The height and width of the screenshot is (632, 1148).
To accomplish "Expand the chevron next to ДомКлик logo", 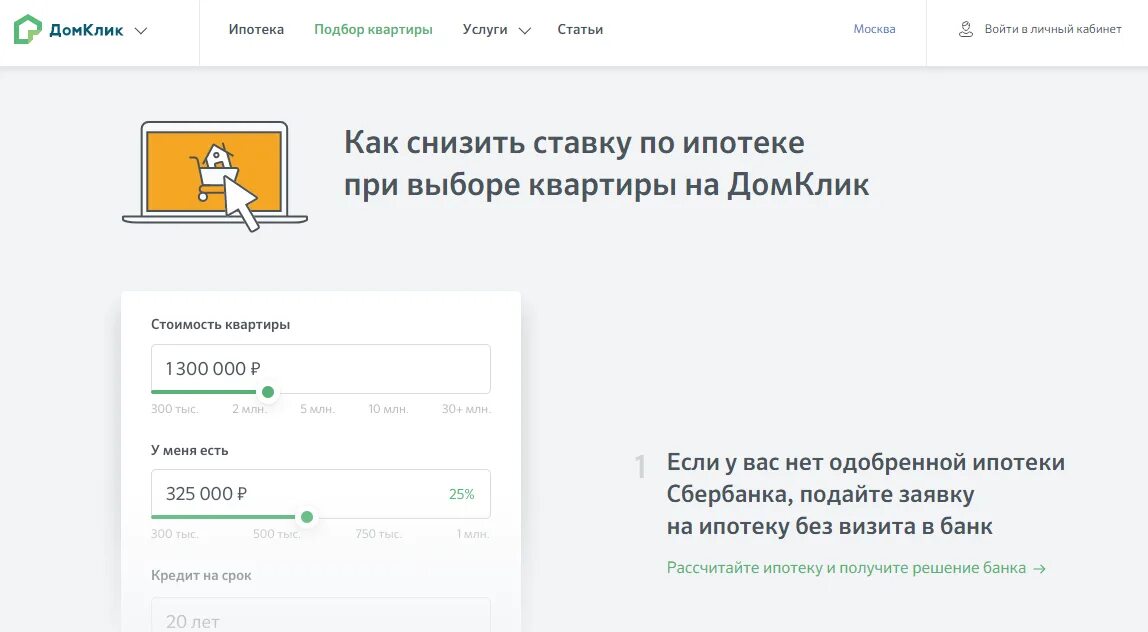I will tap(141, 31).
